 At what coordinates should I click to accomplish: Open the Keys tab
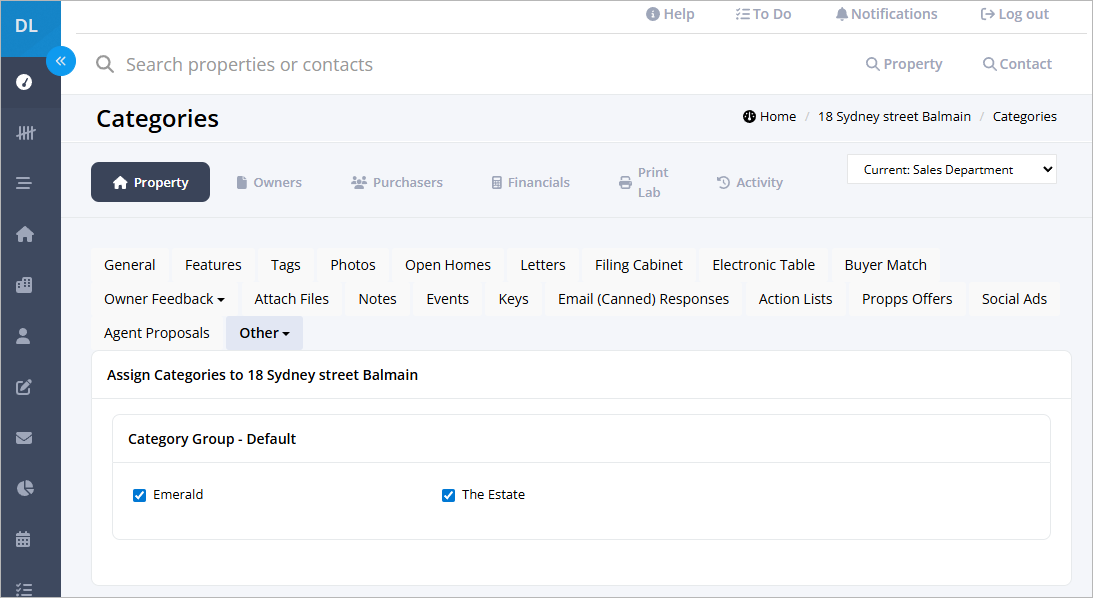(514, 299)
